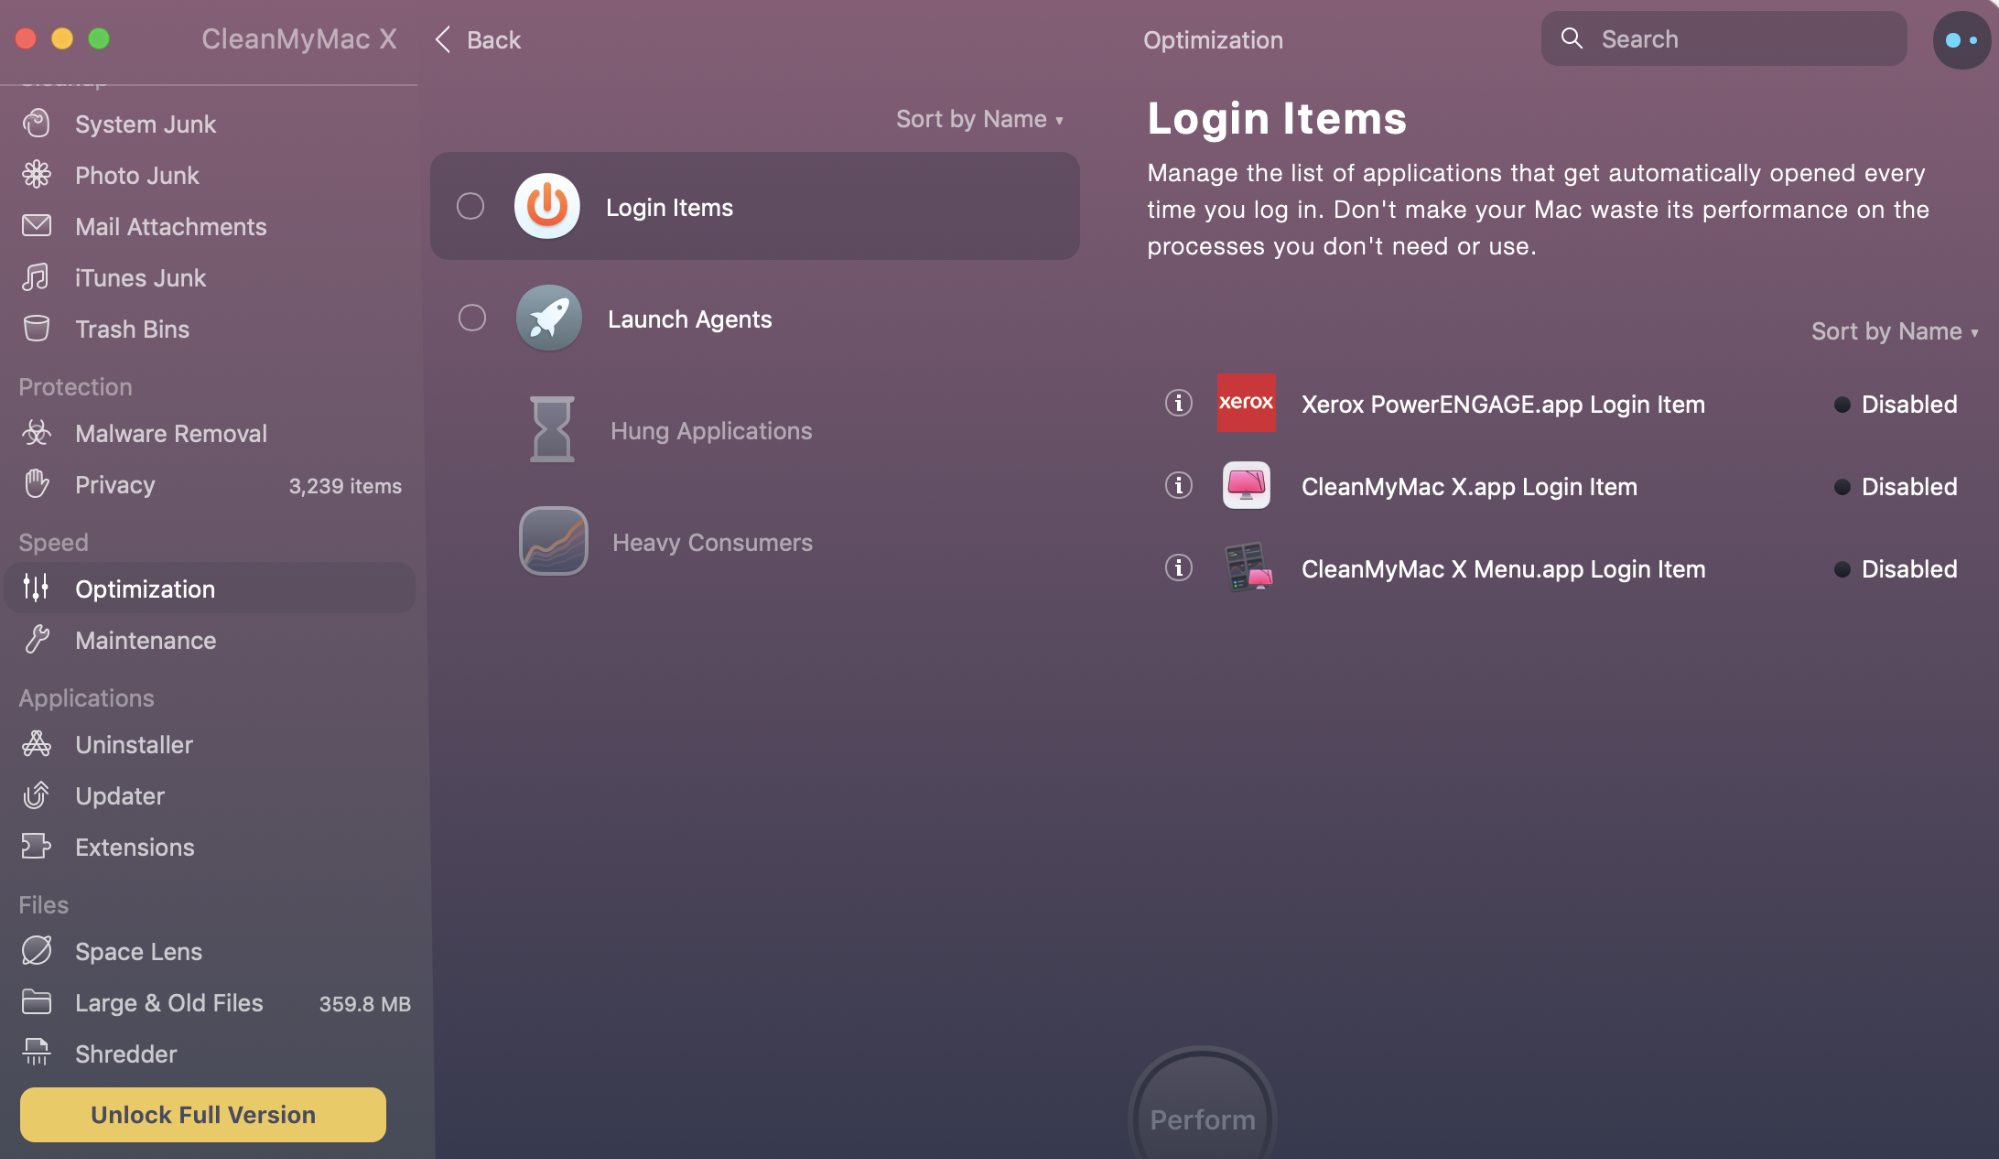This screenshot has height=1159, width=1999.
Task: Expand Sort by Name dropdown in center panel
Action: tap(981, 117)
